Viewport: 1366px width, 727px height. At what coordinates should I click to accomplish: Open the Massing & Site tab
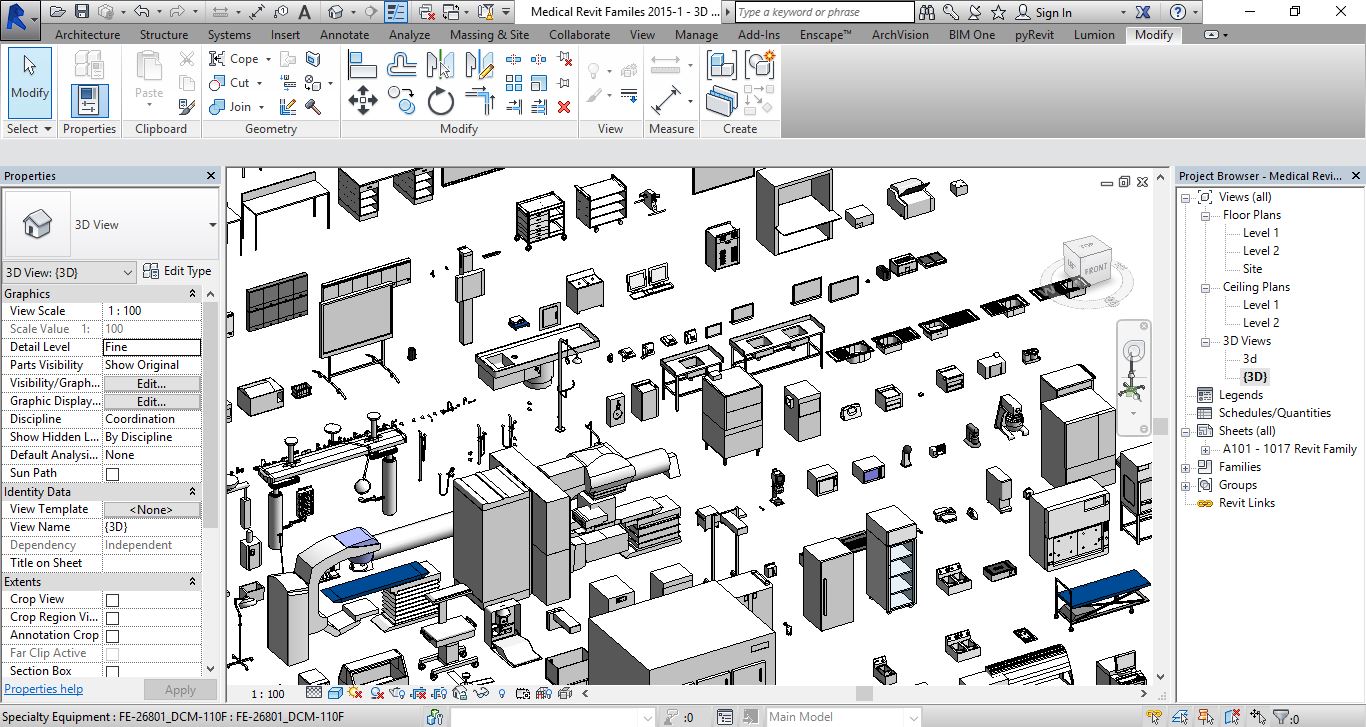(x=489, y=34)
